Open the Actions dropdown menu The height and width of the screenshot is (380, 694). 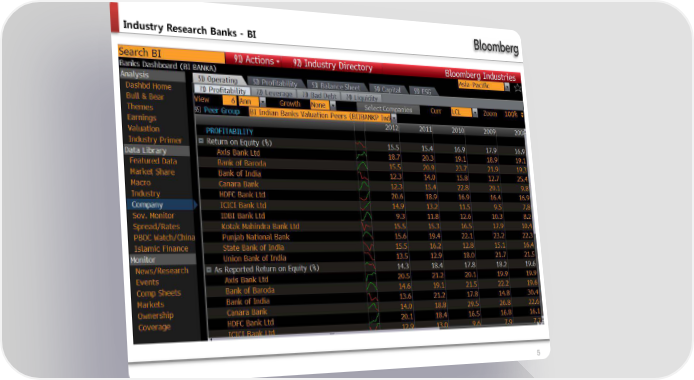[256, 60]
